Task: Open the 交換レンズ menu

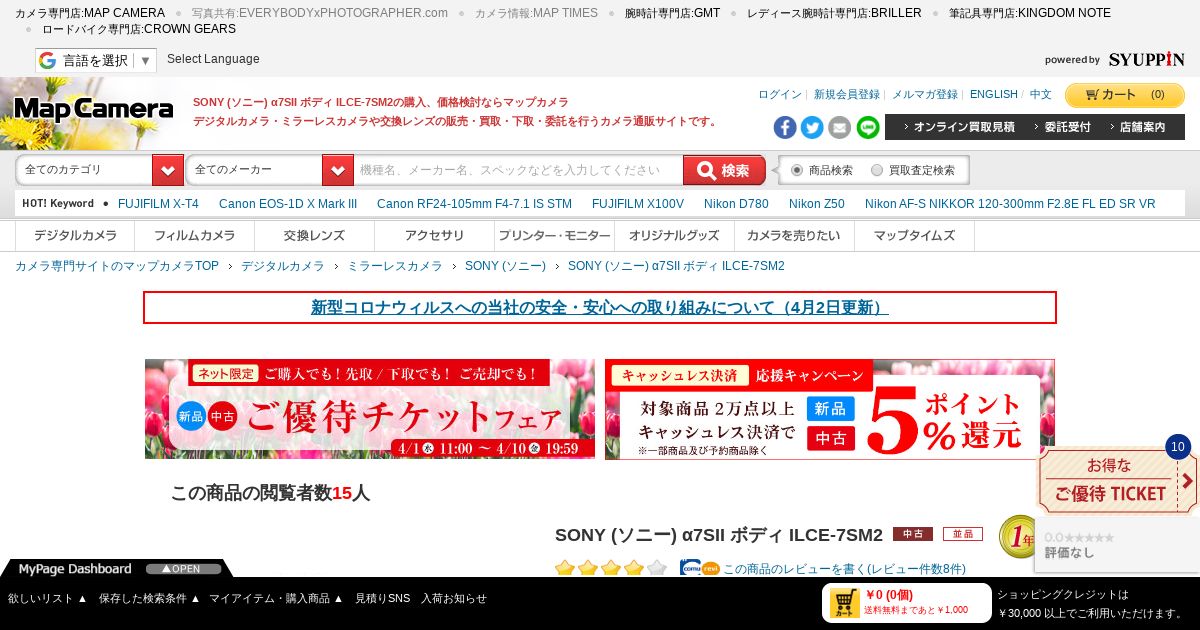Action: coord(315,236)
